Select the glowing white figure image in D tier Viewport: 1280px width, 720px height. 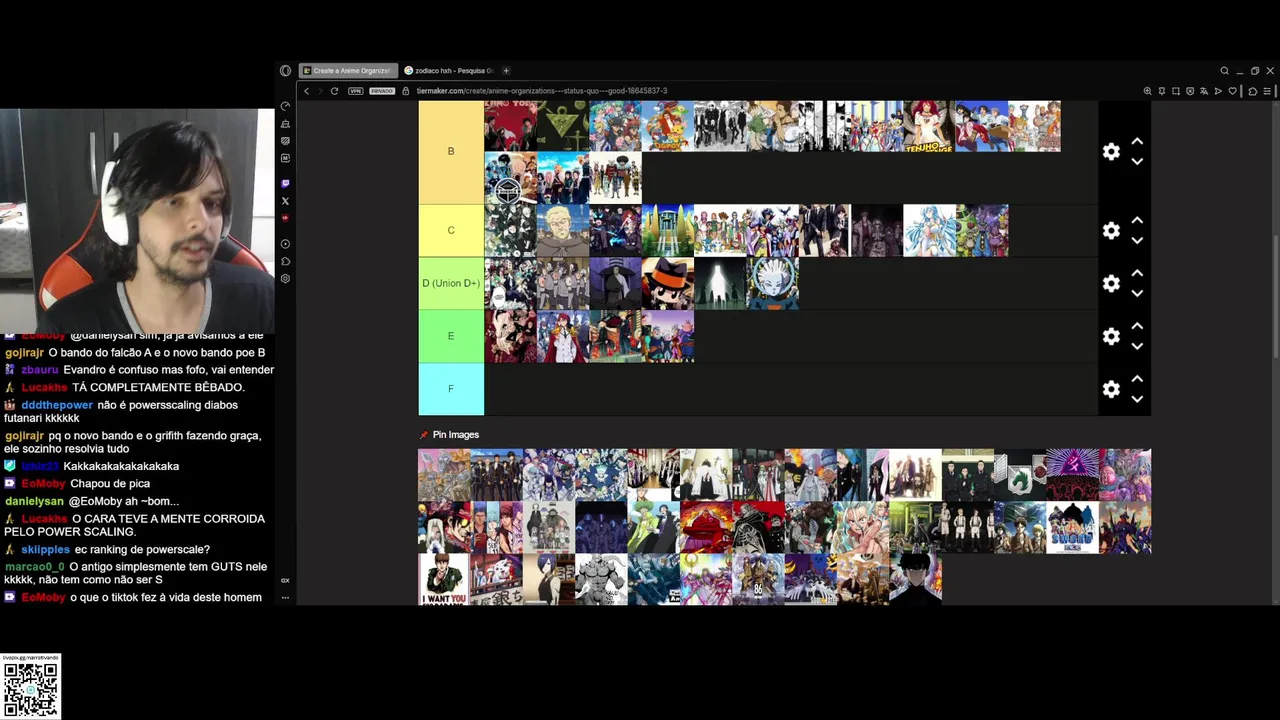pos(720,283)
